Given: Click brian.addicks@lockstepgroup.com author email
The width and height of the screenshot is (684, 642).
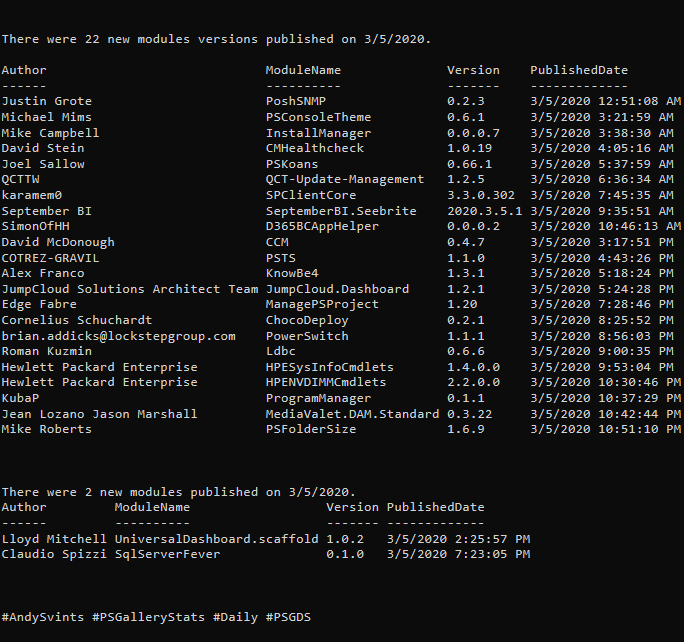Looking at the screenshot, I should (118, 336).
